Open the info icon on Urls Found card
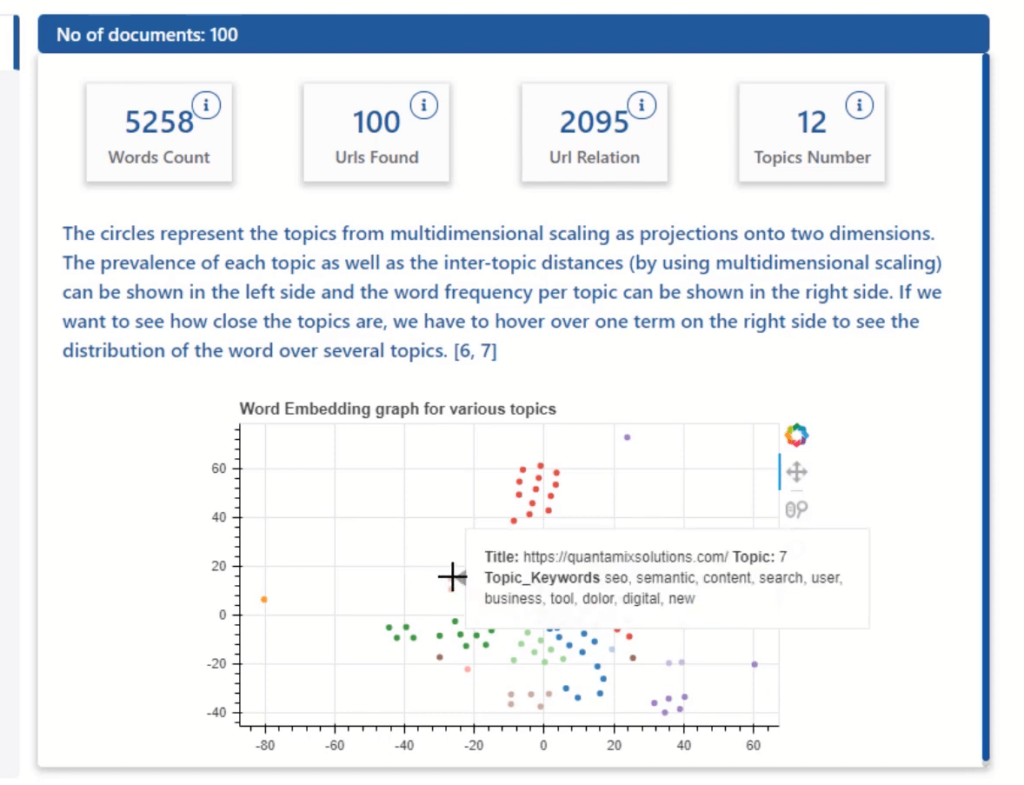Screen dimensions: 1024x785 click(x=424, y=104)
